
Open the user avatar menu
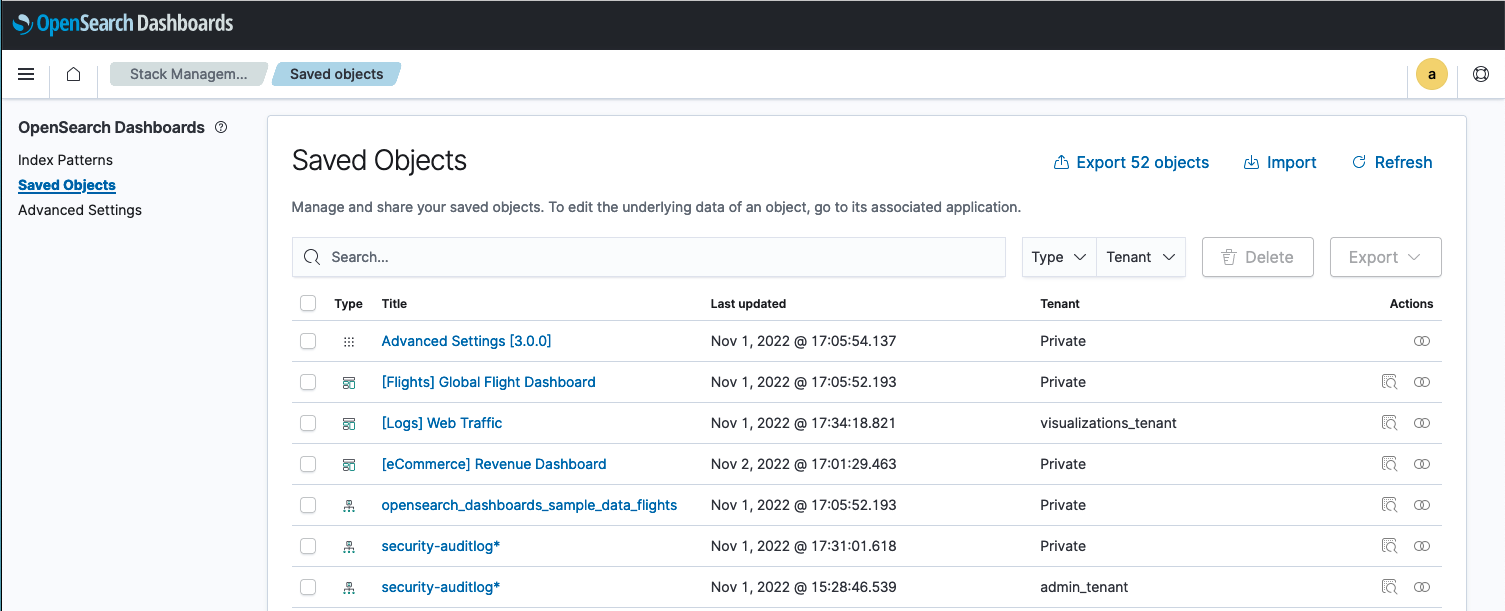[1432, 74]
